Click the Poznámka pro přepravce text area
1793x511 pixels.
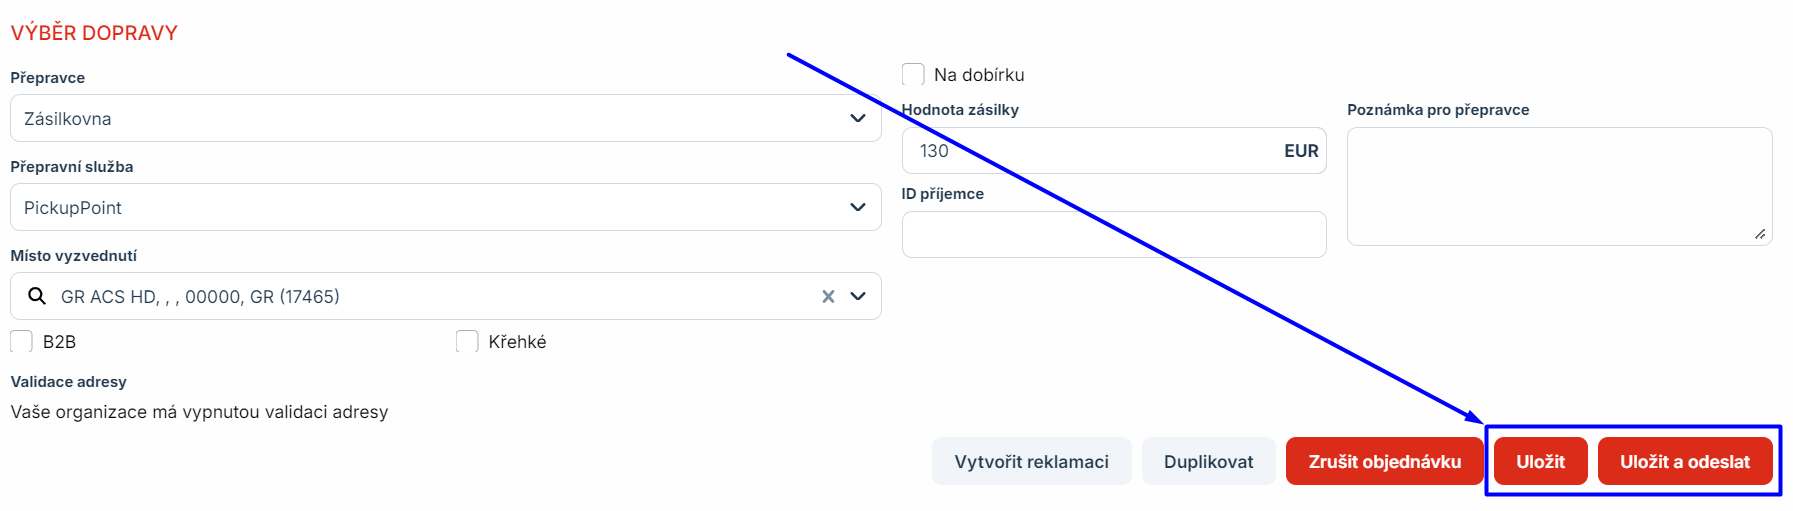coord(1558,185)
